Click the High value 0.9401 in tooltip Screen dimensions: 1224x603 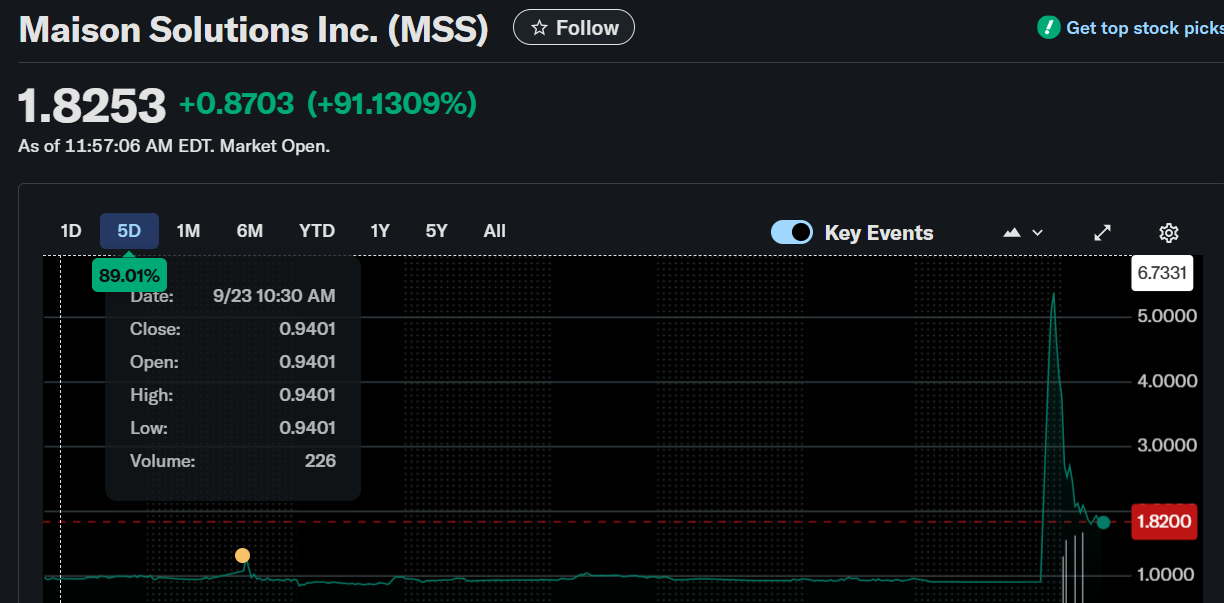[307, 395]
